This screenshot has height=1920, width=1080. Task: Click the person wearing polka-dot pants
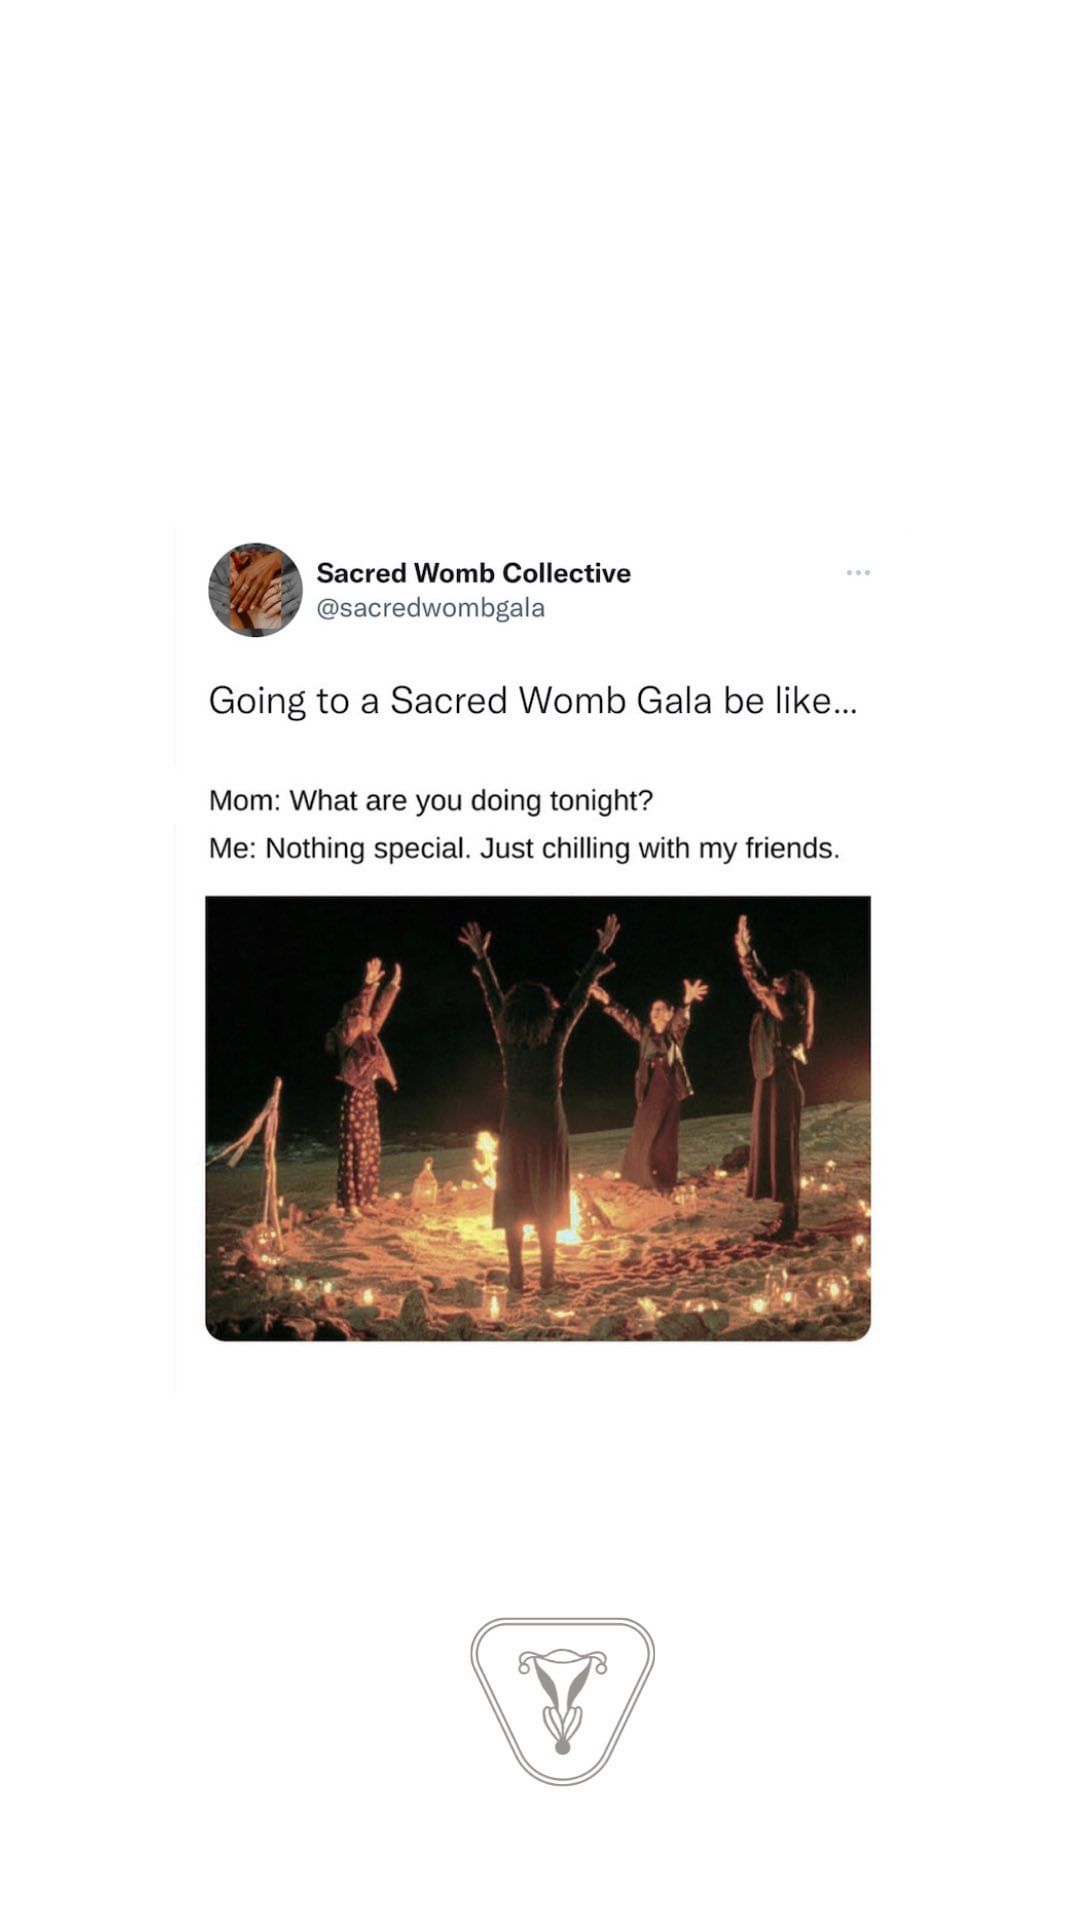(x=364, y=1090)
